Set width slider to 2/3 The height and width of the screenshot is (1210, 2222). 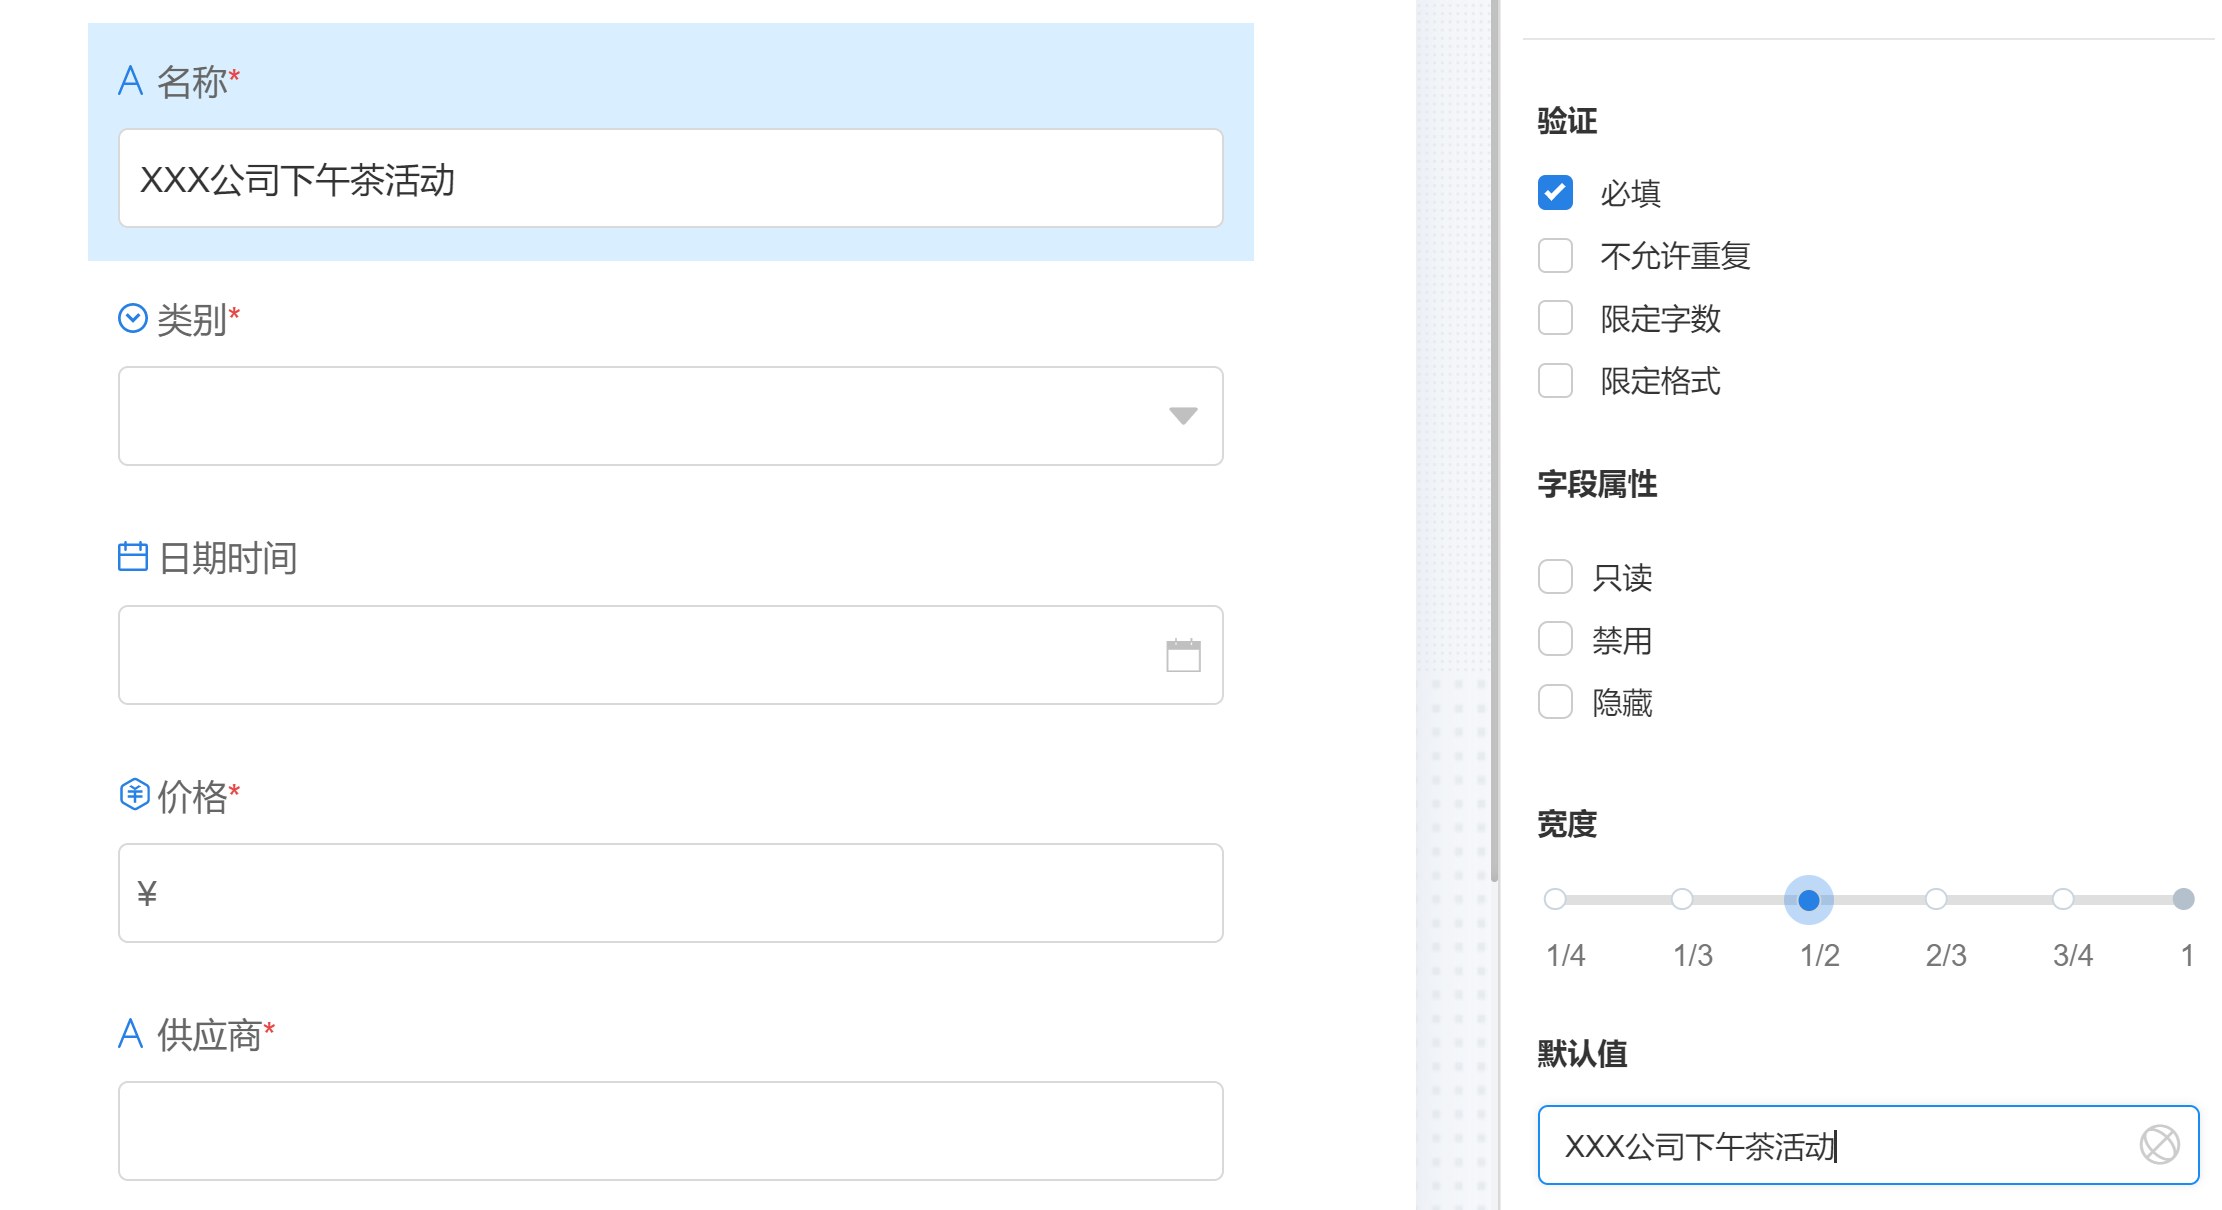(1936, 899)
